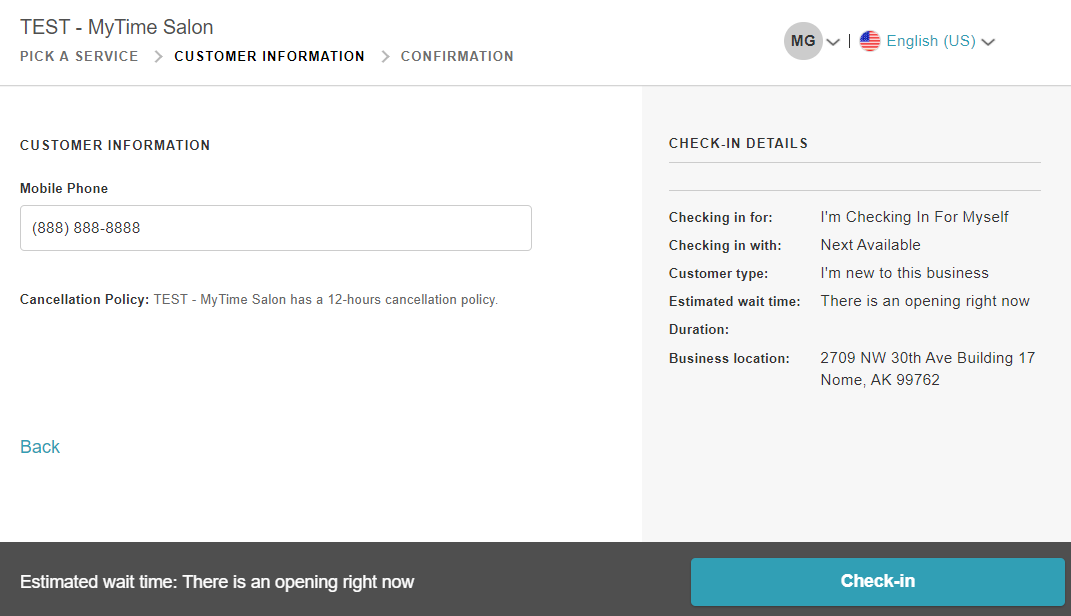The image size is (1071, 616).
Task: Expand the chevron beside English (US)
Action: [988, 42]
